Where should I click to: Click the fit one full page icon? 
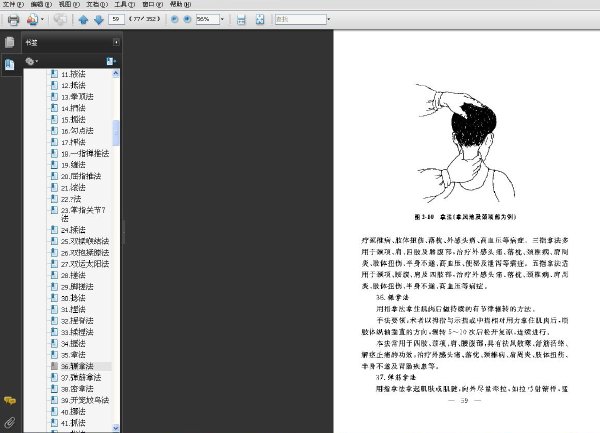pos(260,20)
